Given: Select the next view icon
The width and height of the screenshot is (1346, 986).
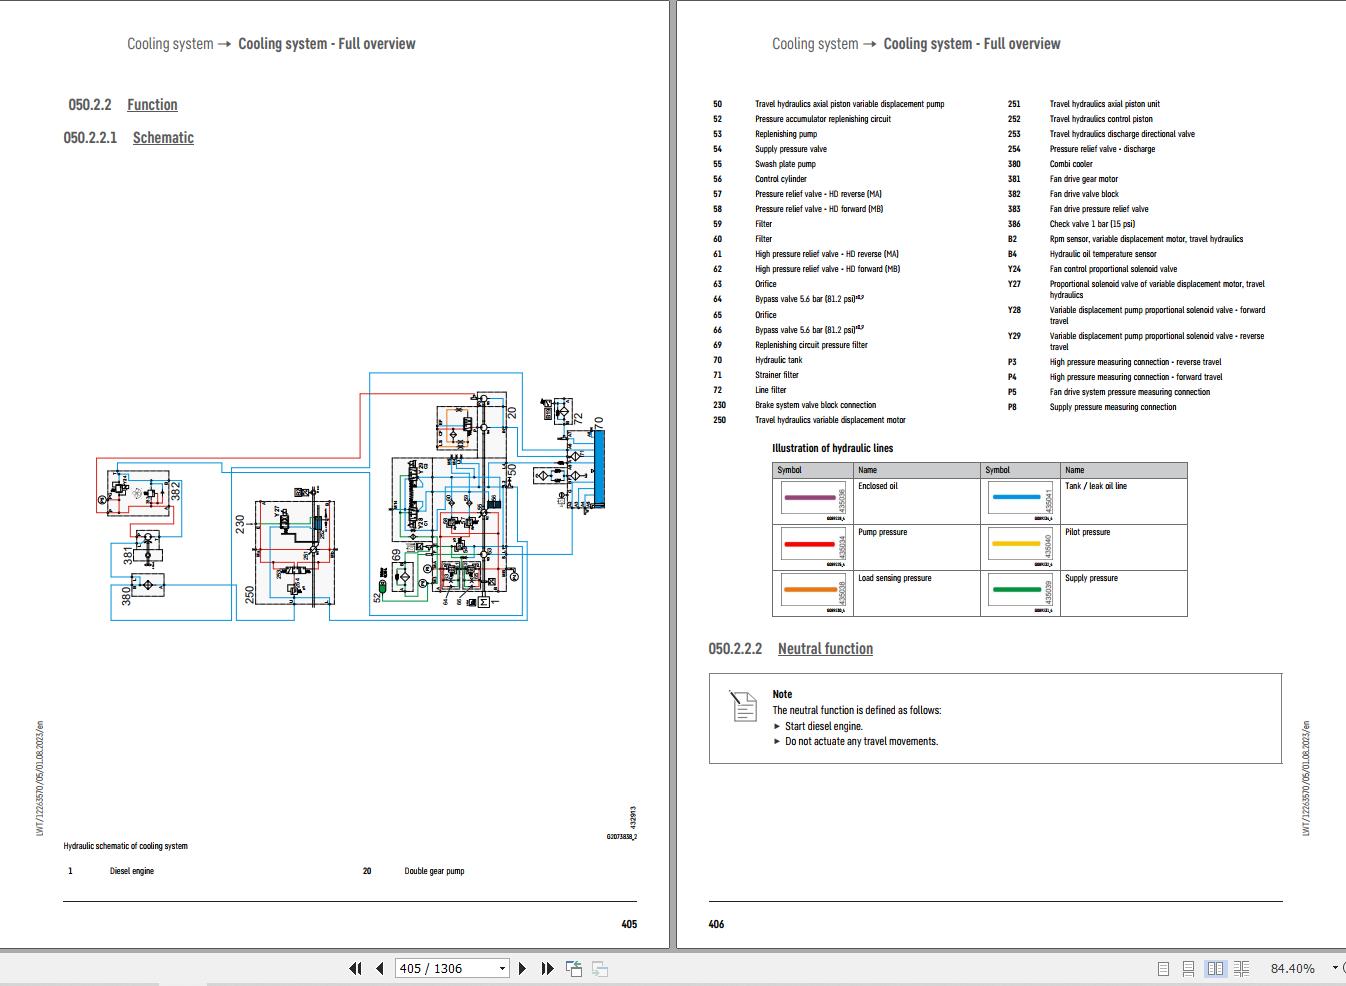Looking at the screenshot, I should coord(599,968).
